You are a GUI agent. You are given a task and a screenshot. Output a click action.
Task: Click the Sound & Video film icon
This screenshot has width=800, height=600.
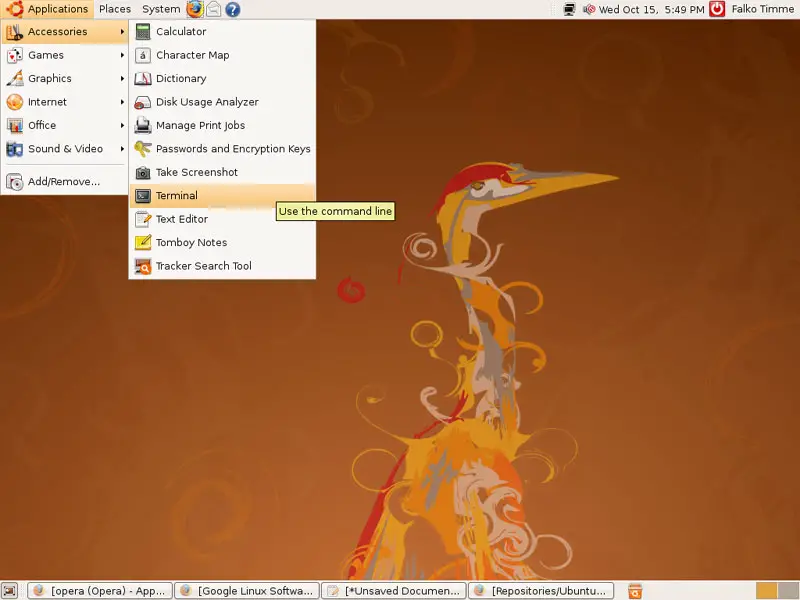pos(15,149)
